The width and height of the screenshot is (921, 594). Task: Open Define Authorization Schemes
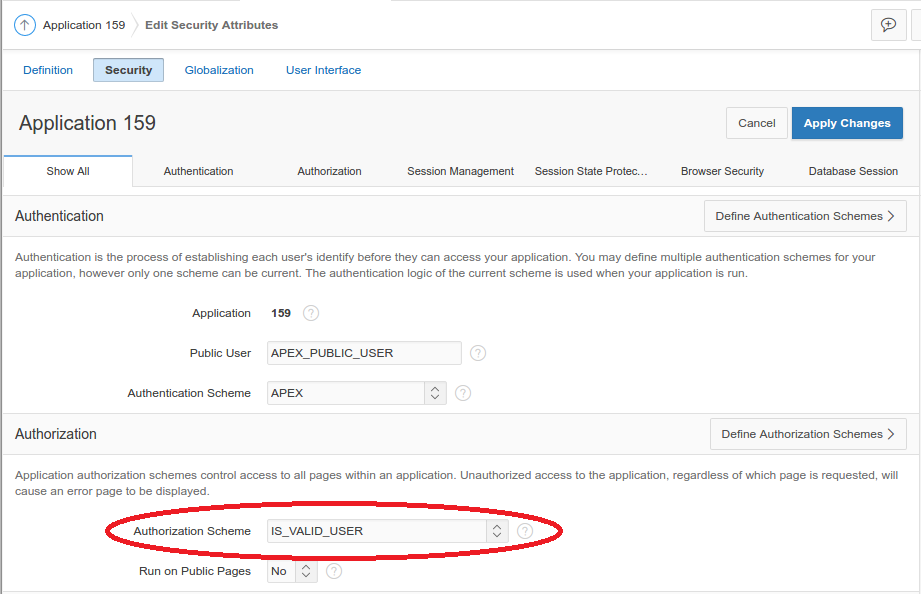pyautogui.click(x=808, y=433)
